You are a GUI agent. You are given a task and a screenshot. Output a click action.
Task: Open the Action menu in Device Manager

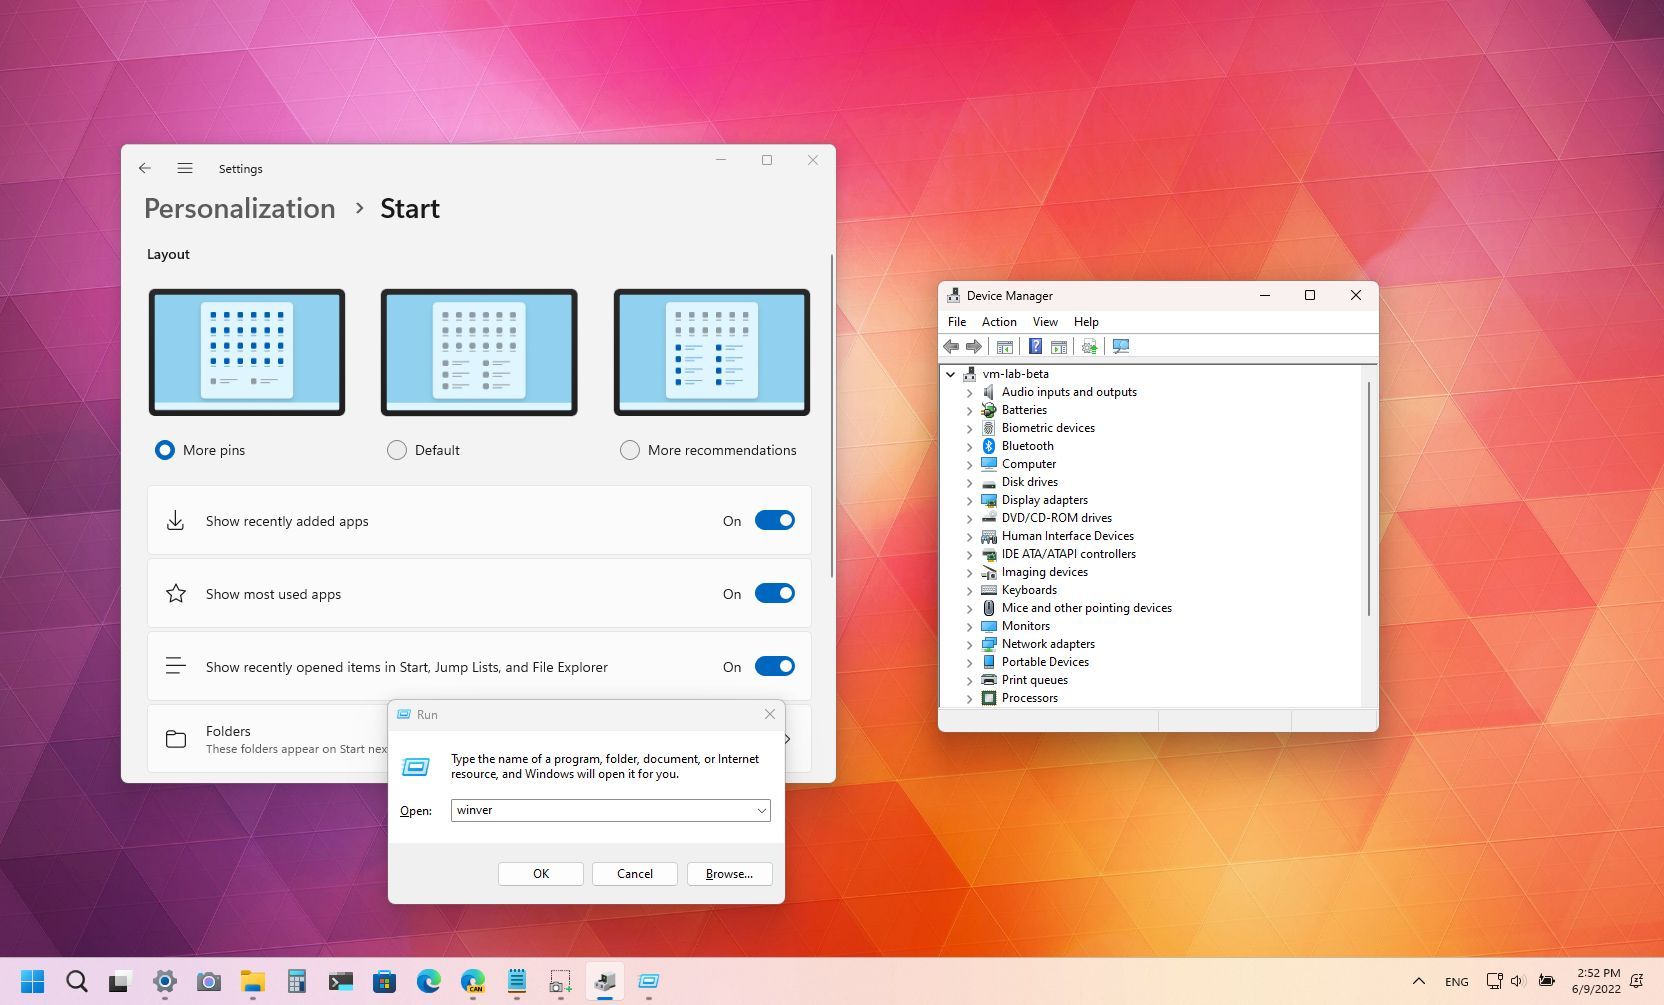coord(998,321)
